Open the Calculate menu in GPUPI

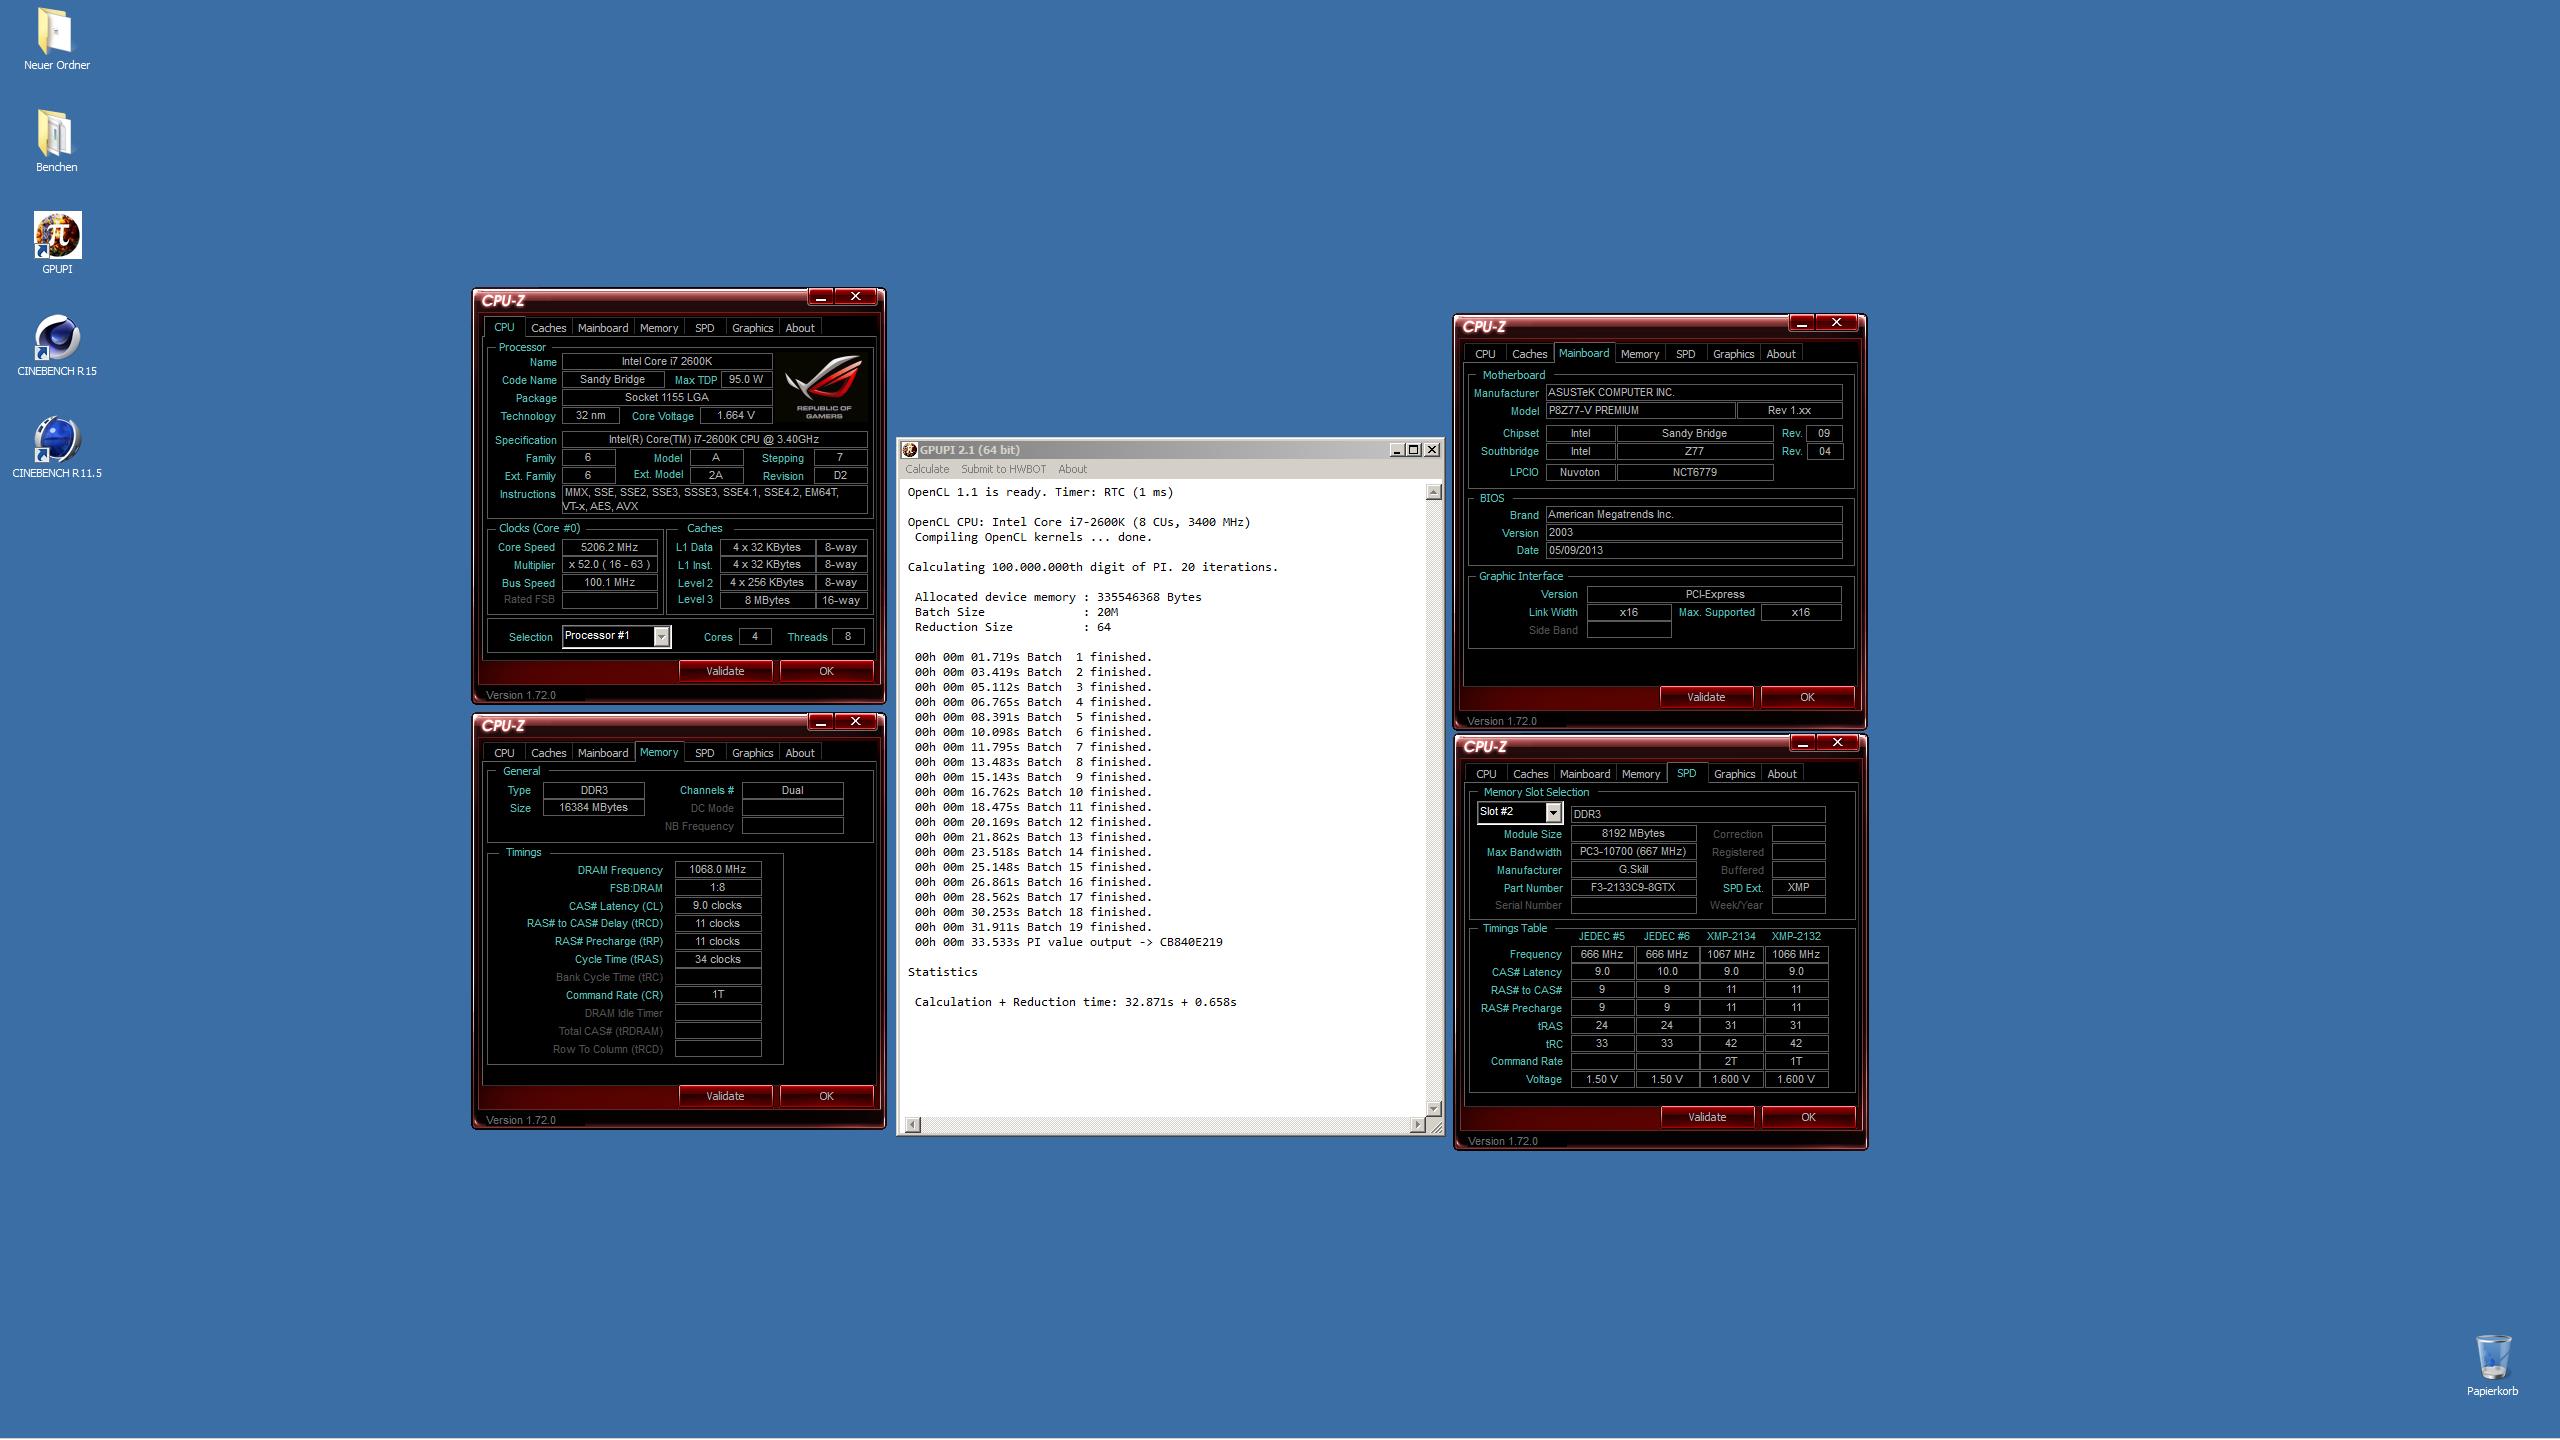tap(927, 470)
